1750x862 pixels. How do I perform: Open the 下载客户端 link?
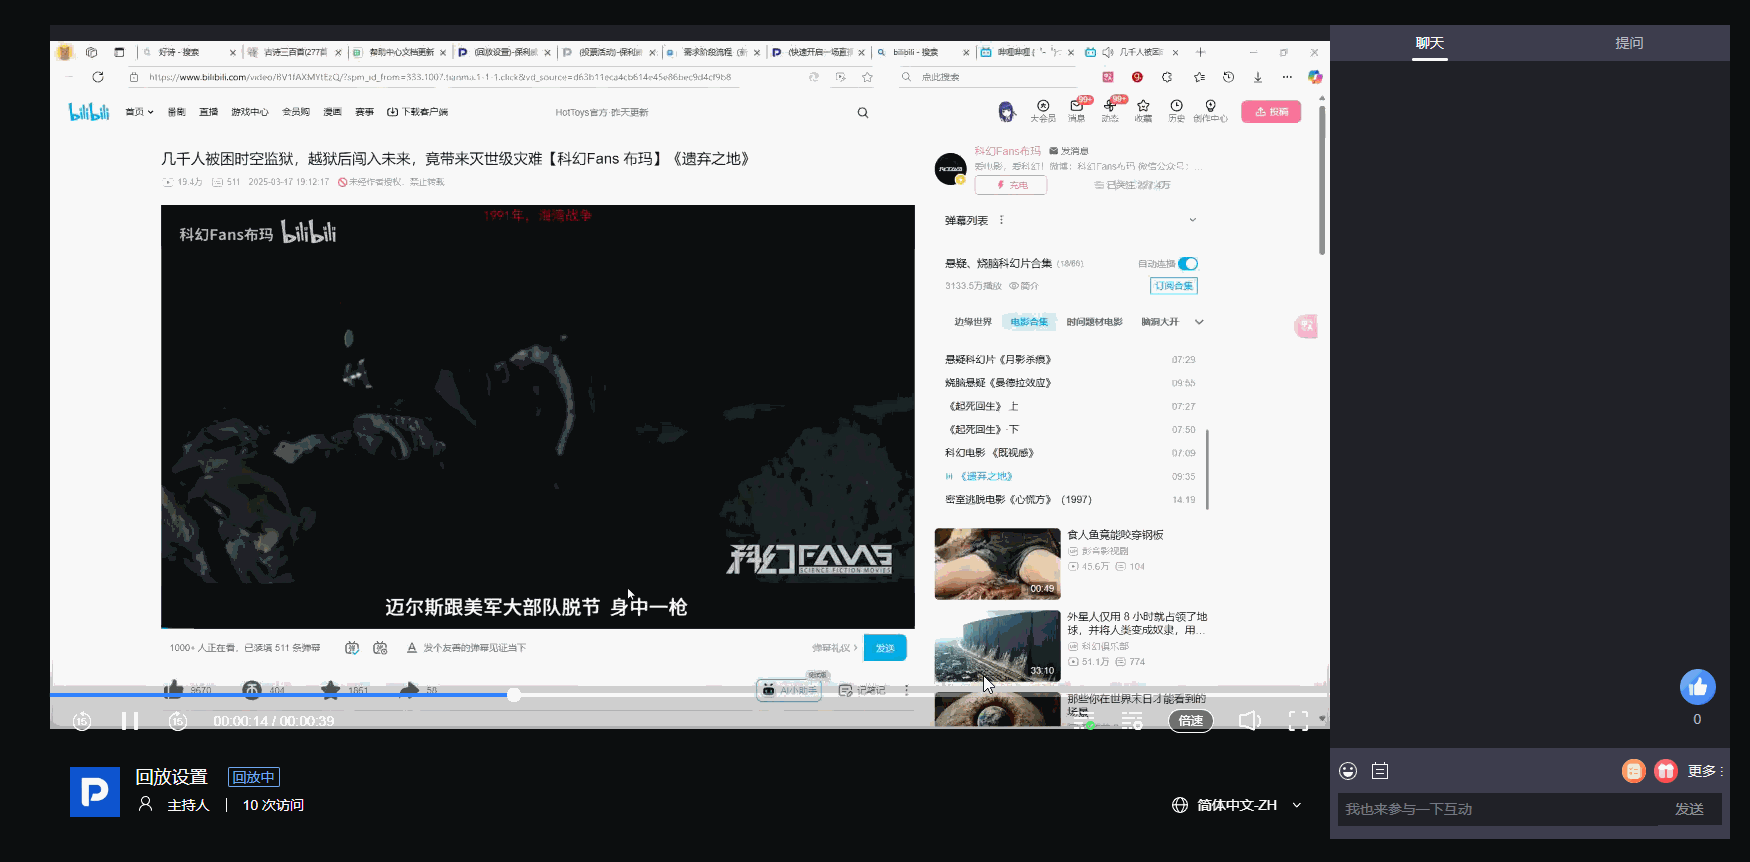(418, 112)
